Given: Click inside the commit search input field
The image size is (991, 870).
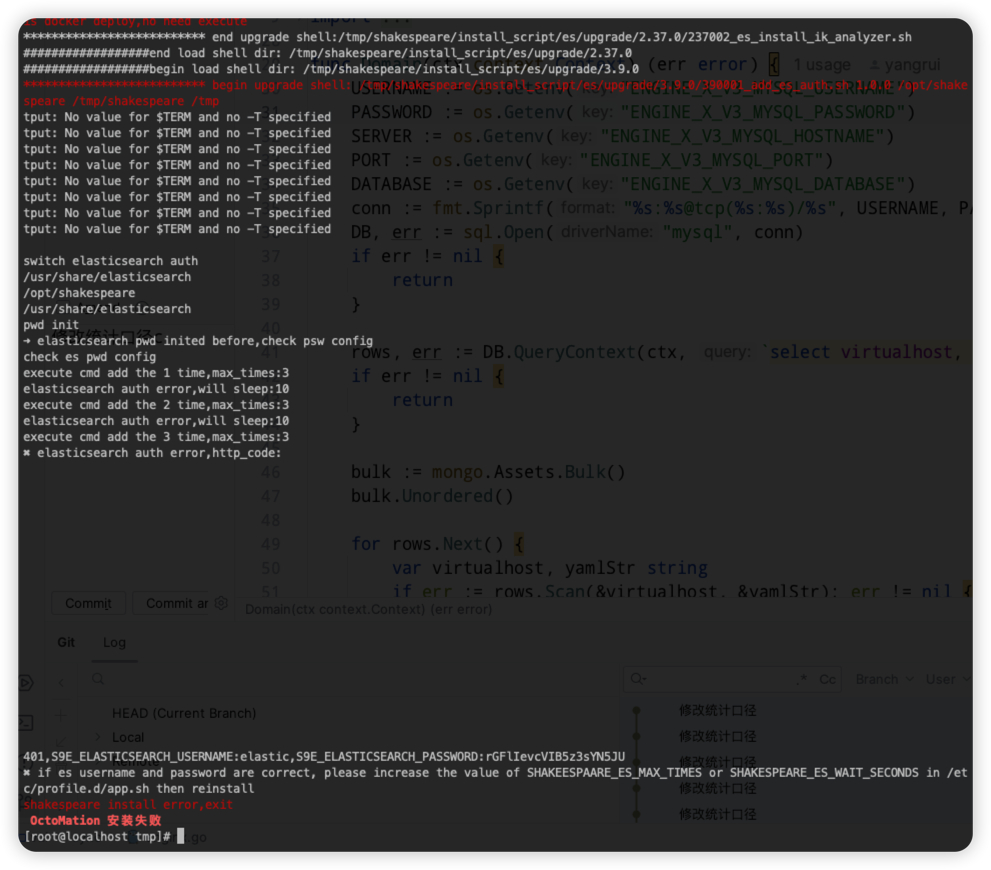Looking at the screenshot, I should pos(720,678).
